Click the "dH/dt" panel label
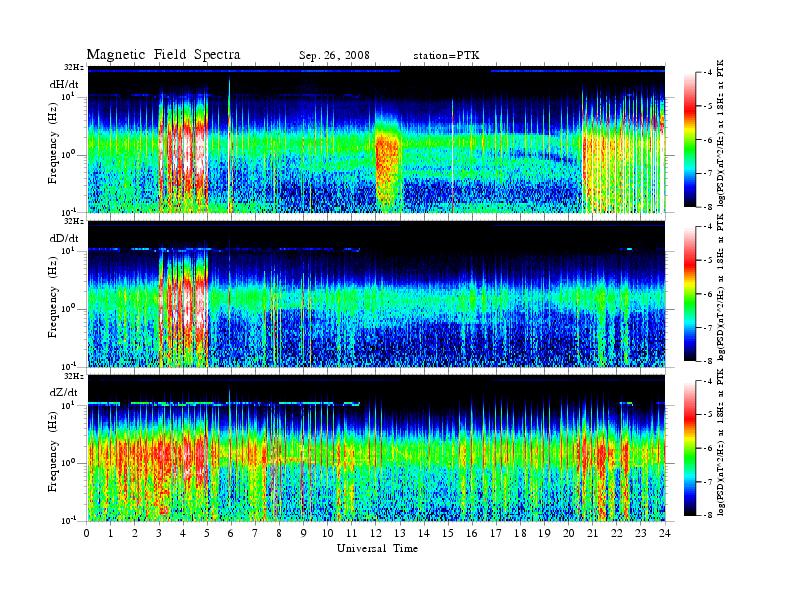This screenshot has width=792, height=612. (x=64, y=85)
